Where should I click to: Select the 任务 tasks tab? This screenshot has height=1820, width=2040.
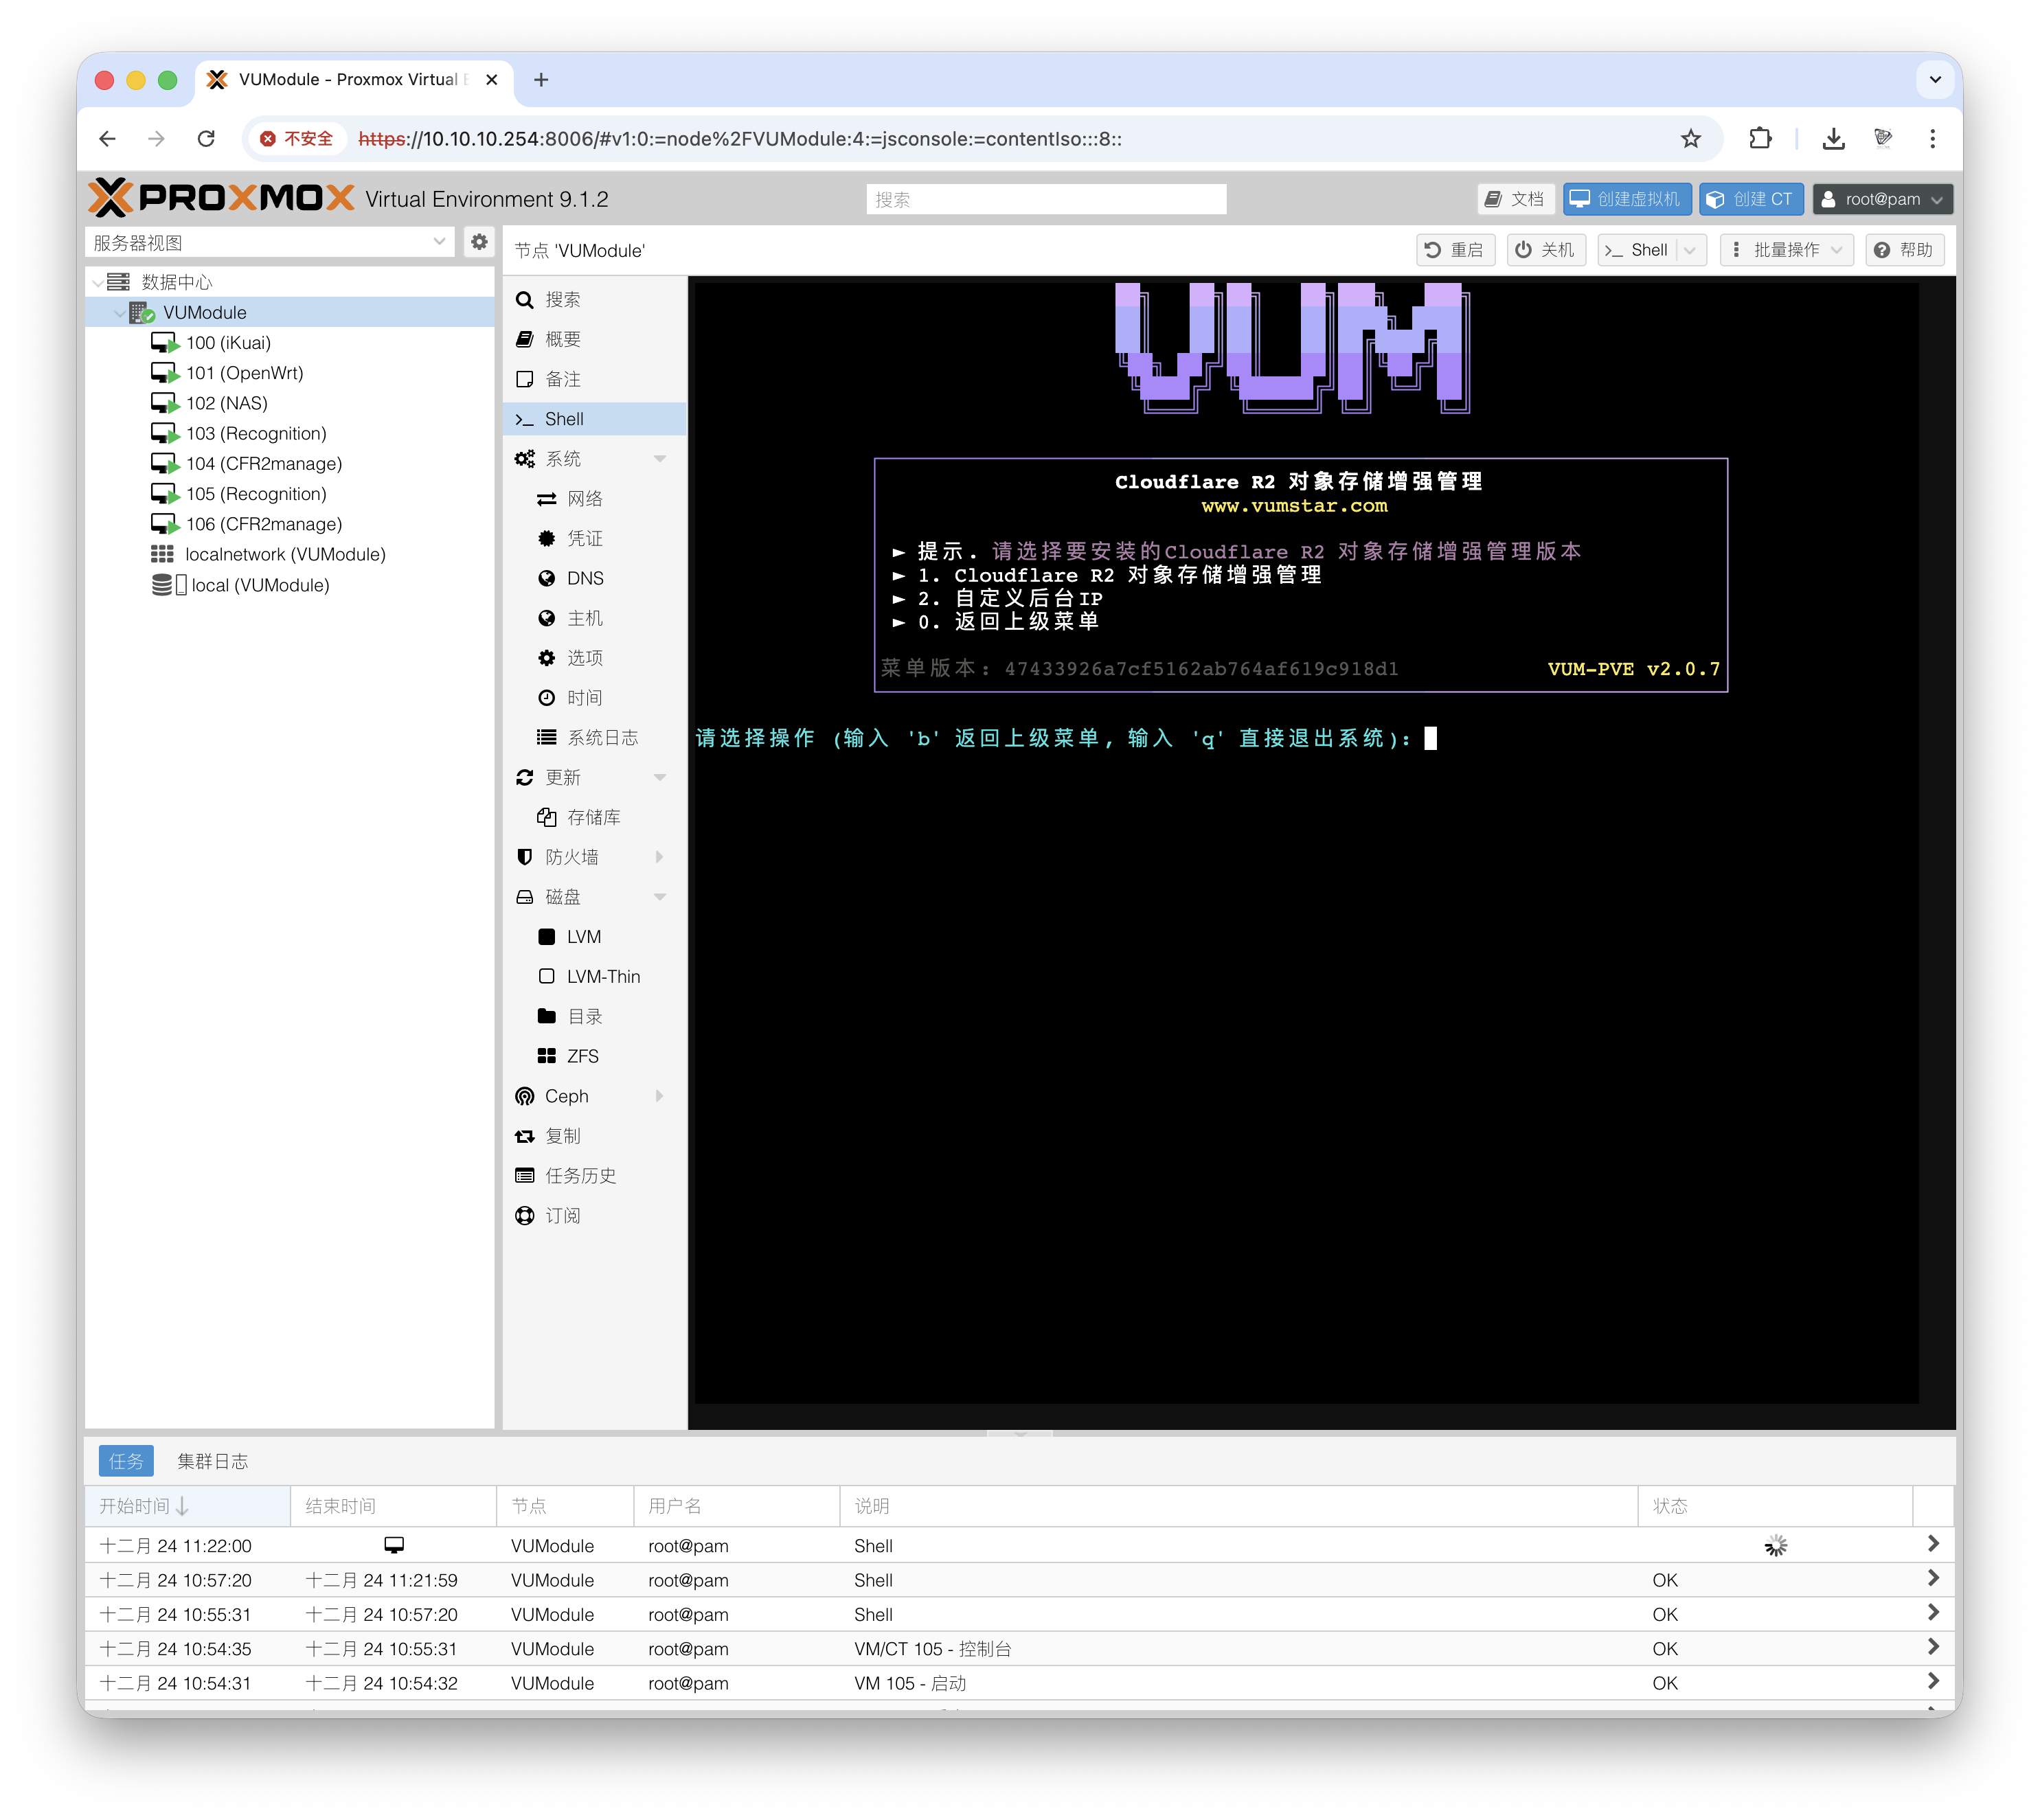click(126, 1461)
